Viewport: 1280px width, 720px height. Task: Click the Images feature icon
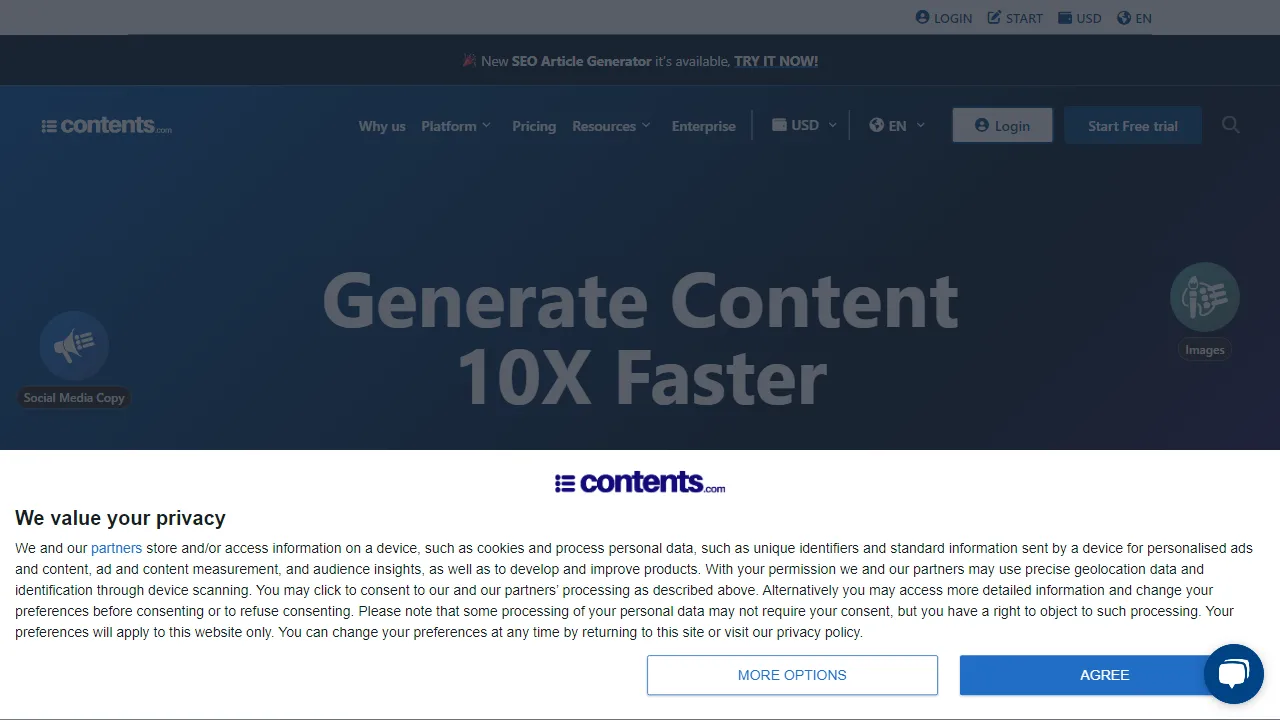[x=1205, y=297]
